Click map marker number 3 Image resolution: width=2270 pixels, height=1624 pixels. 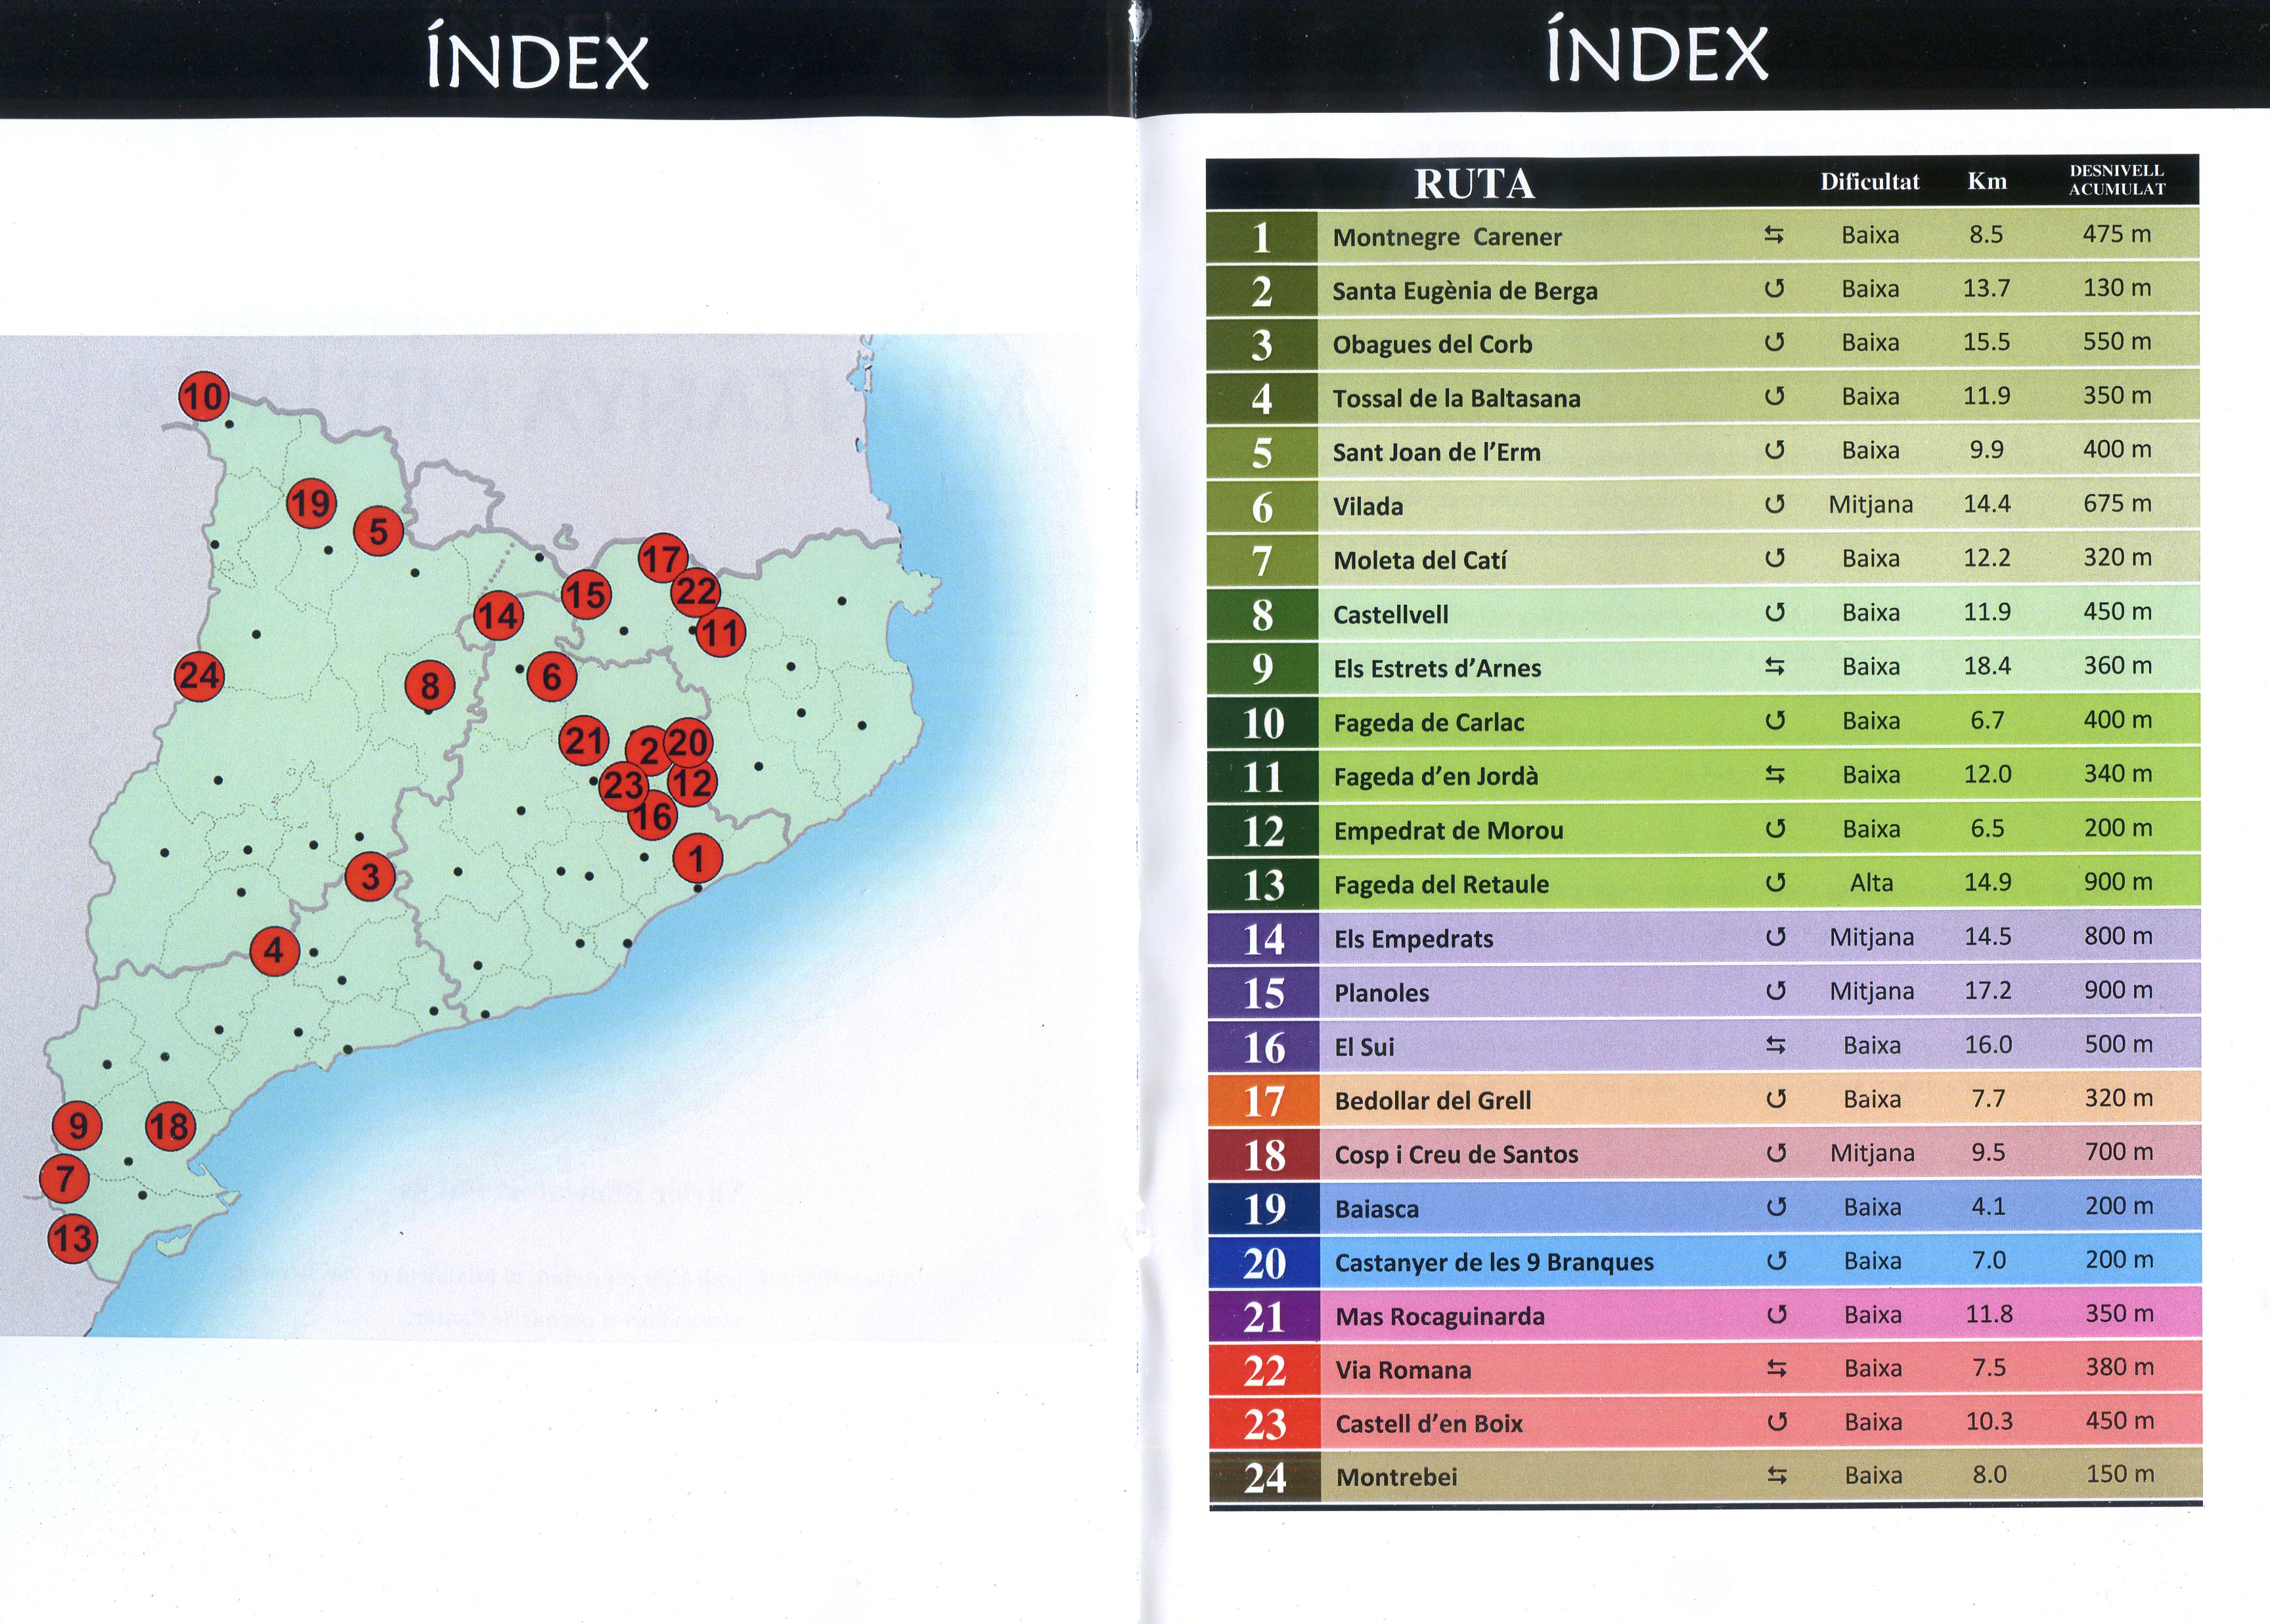pos(370,877)
